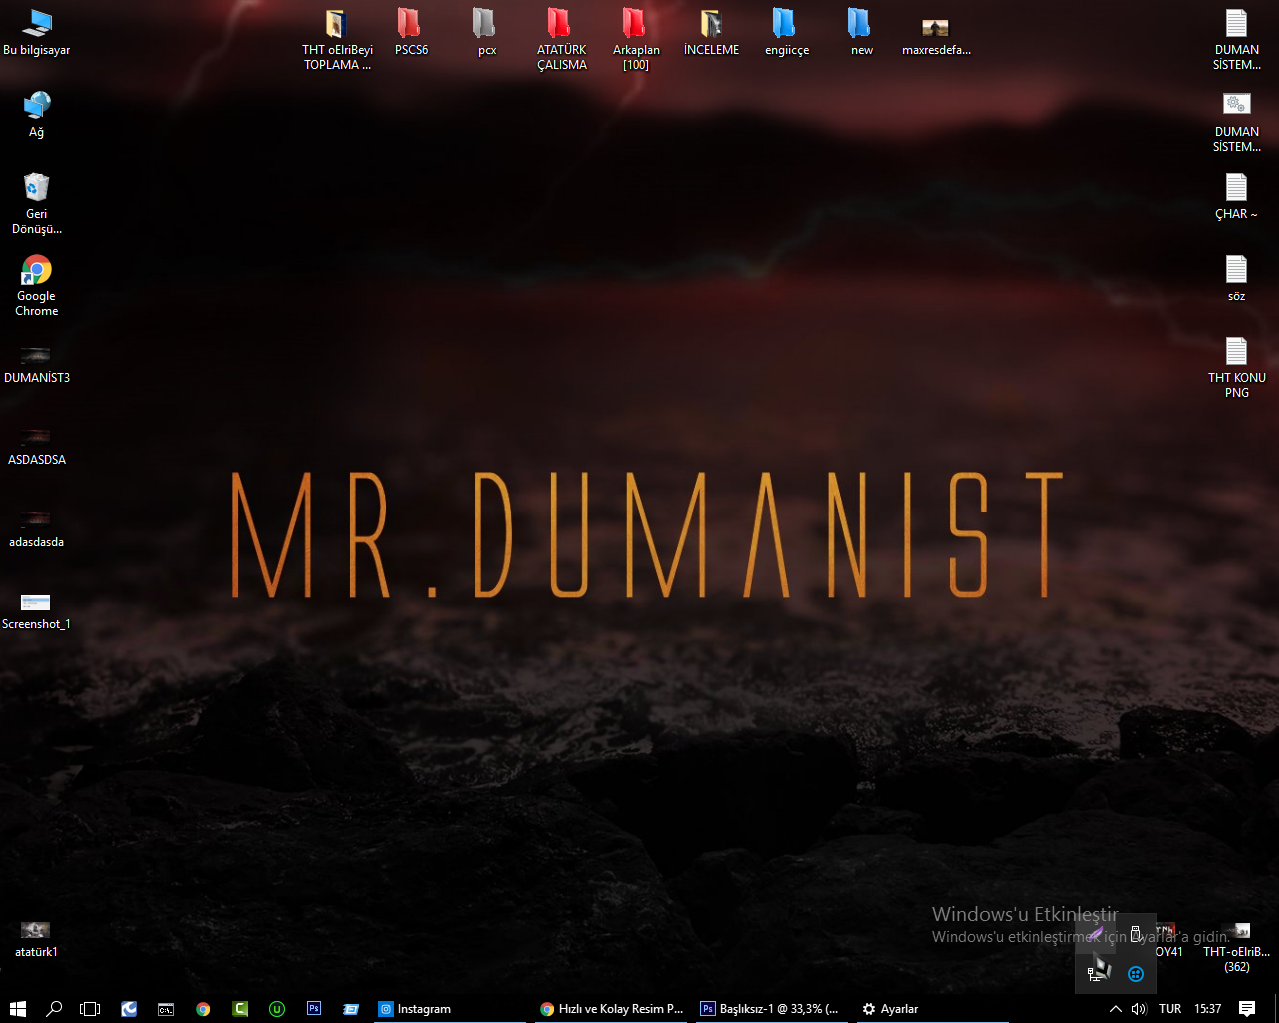Launch the blue crescent app on taskbar
Screen dimensions: 1279x1023
tap(129, 1009)
